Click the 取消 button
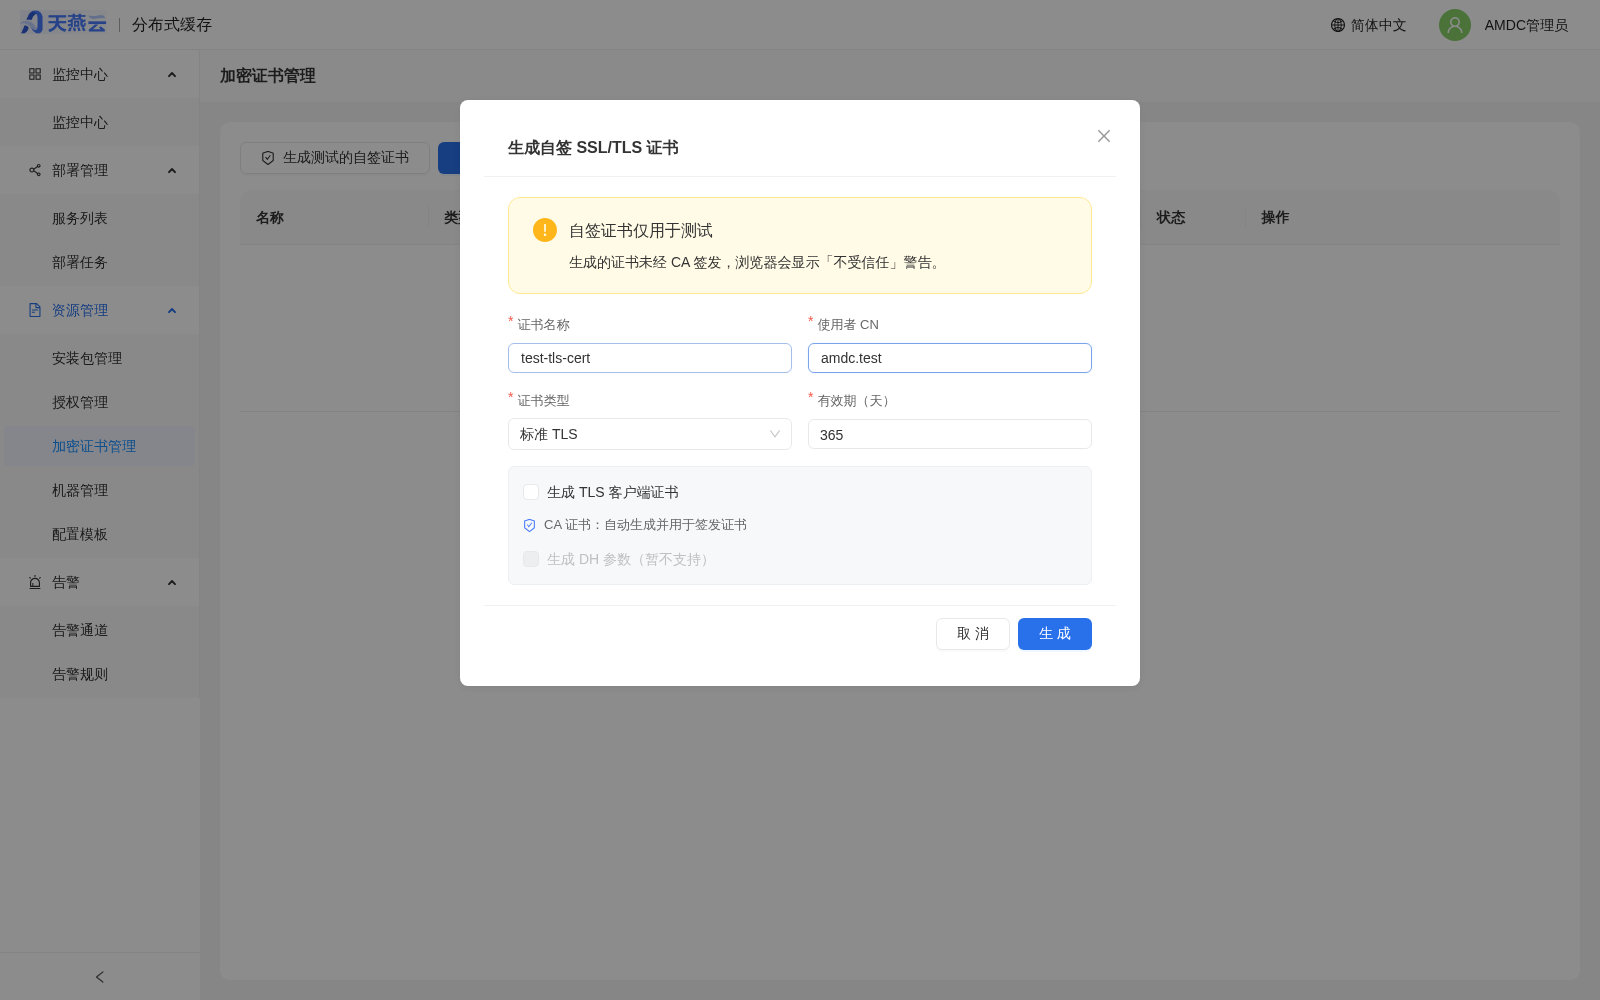This screenshot has height=1000, width=1600. point(973,634)
